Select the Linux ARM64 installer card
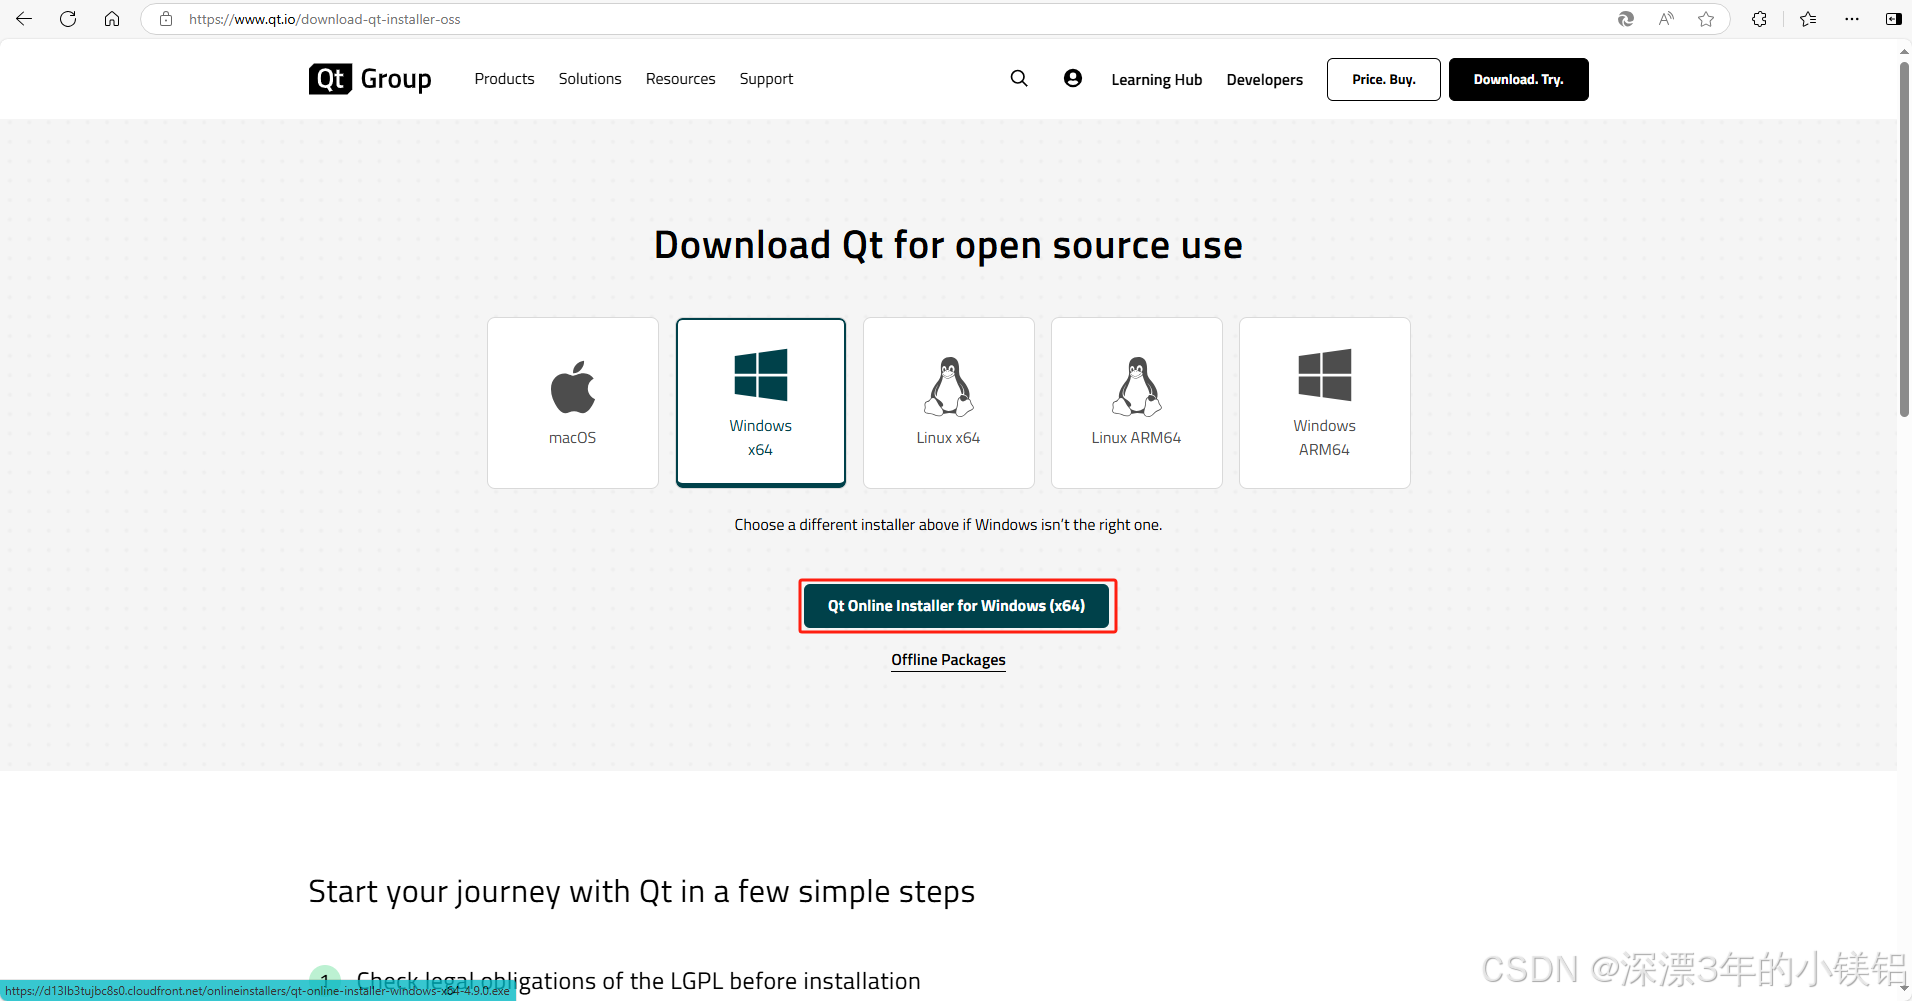The width and height of the screenshot is (1912, 1001). [x=1137, y=403]
